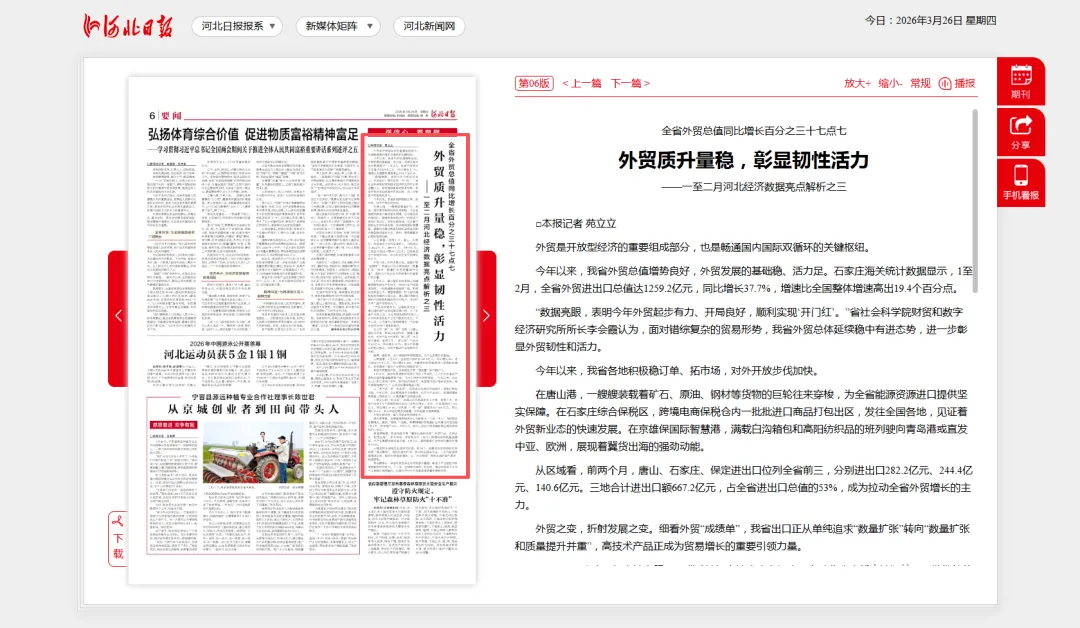Click the article vertical scrollbar

[x=975, y=201]
